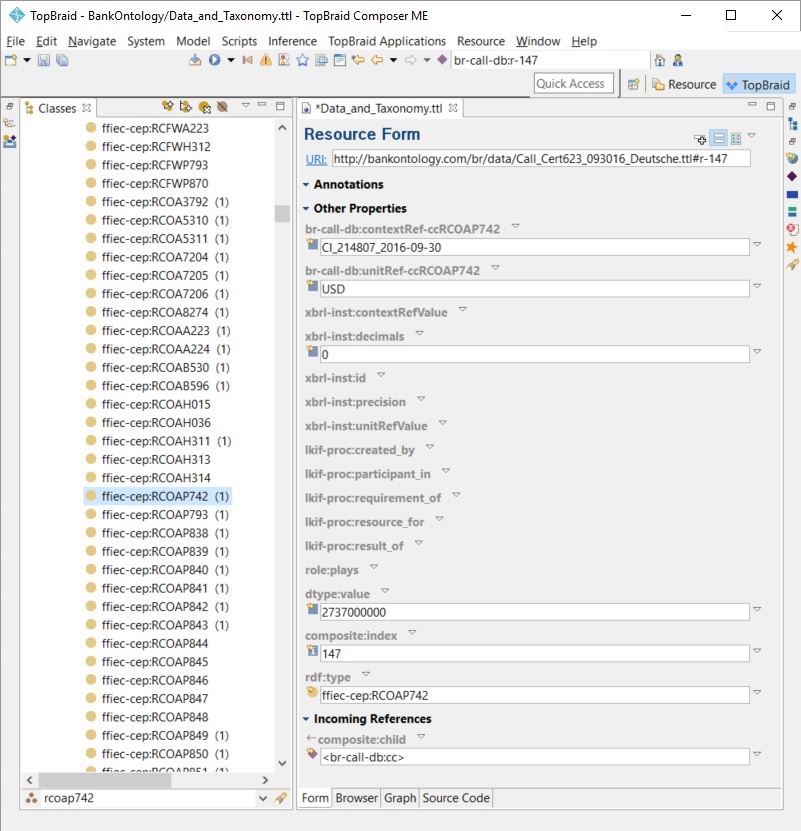Collapse the Other Properties section
801x831 pixels.
(307, 209)
